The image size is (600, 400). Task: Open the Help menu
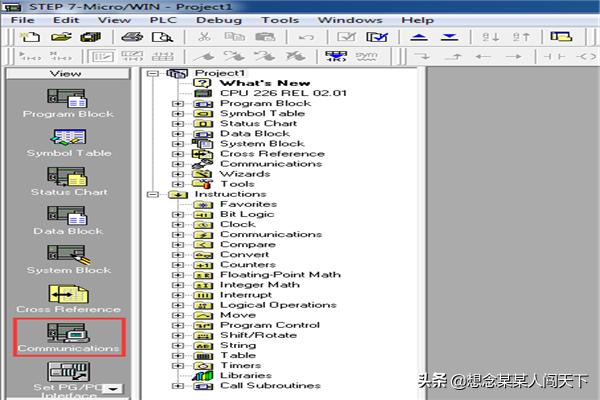(417, 20)
